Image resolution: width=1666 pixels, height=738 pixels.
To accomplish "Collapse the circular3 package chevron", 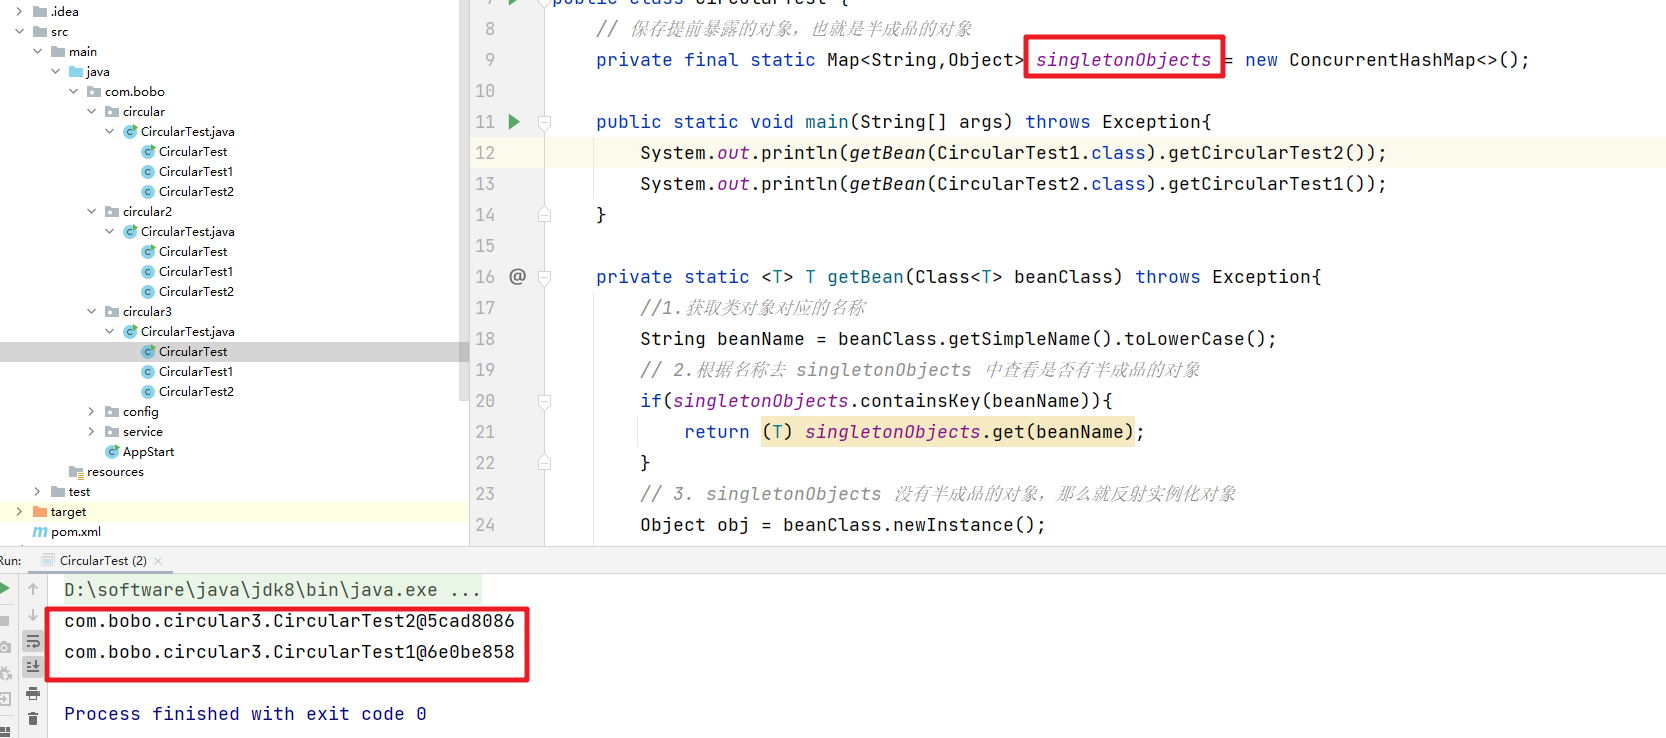I will pos(91,312).
